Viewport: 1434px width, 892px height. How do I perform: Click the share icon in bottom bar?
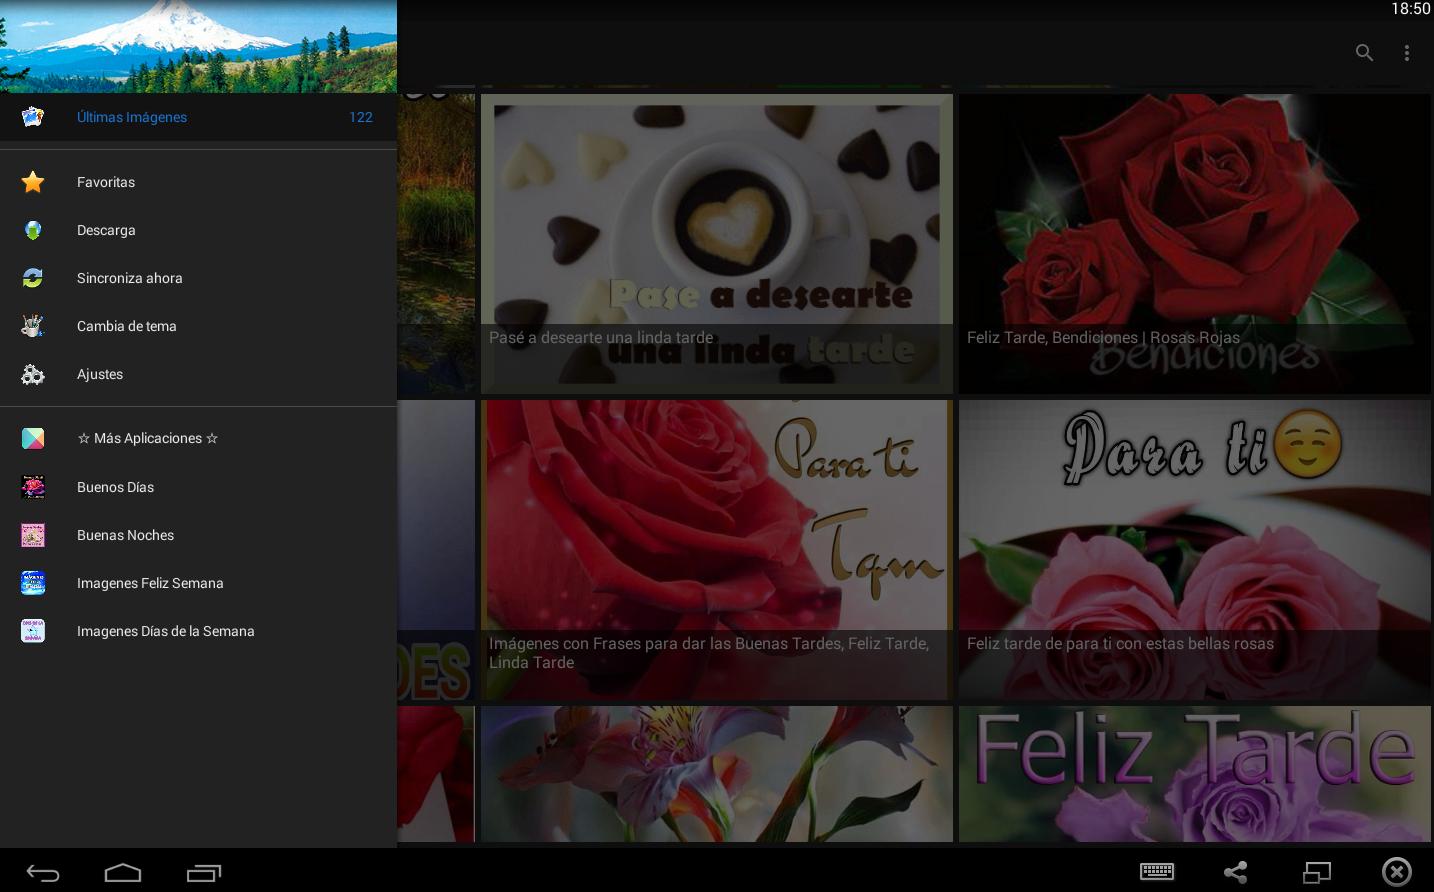pos(1236,872)
